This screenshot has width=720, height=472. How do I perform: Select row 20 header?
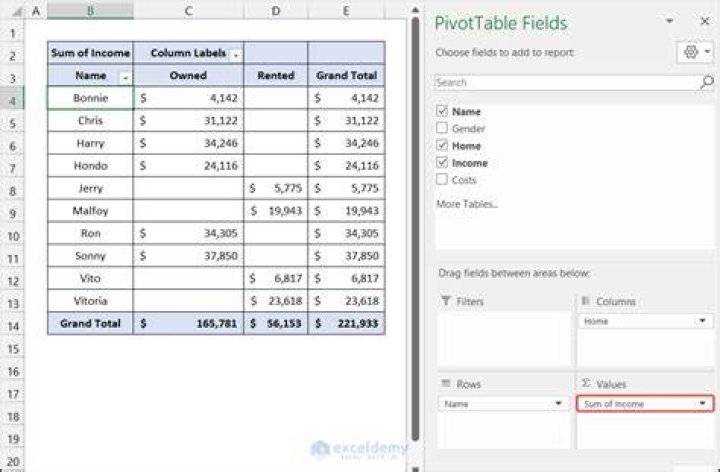12,461
